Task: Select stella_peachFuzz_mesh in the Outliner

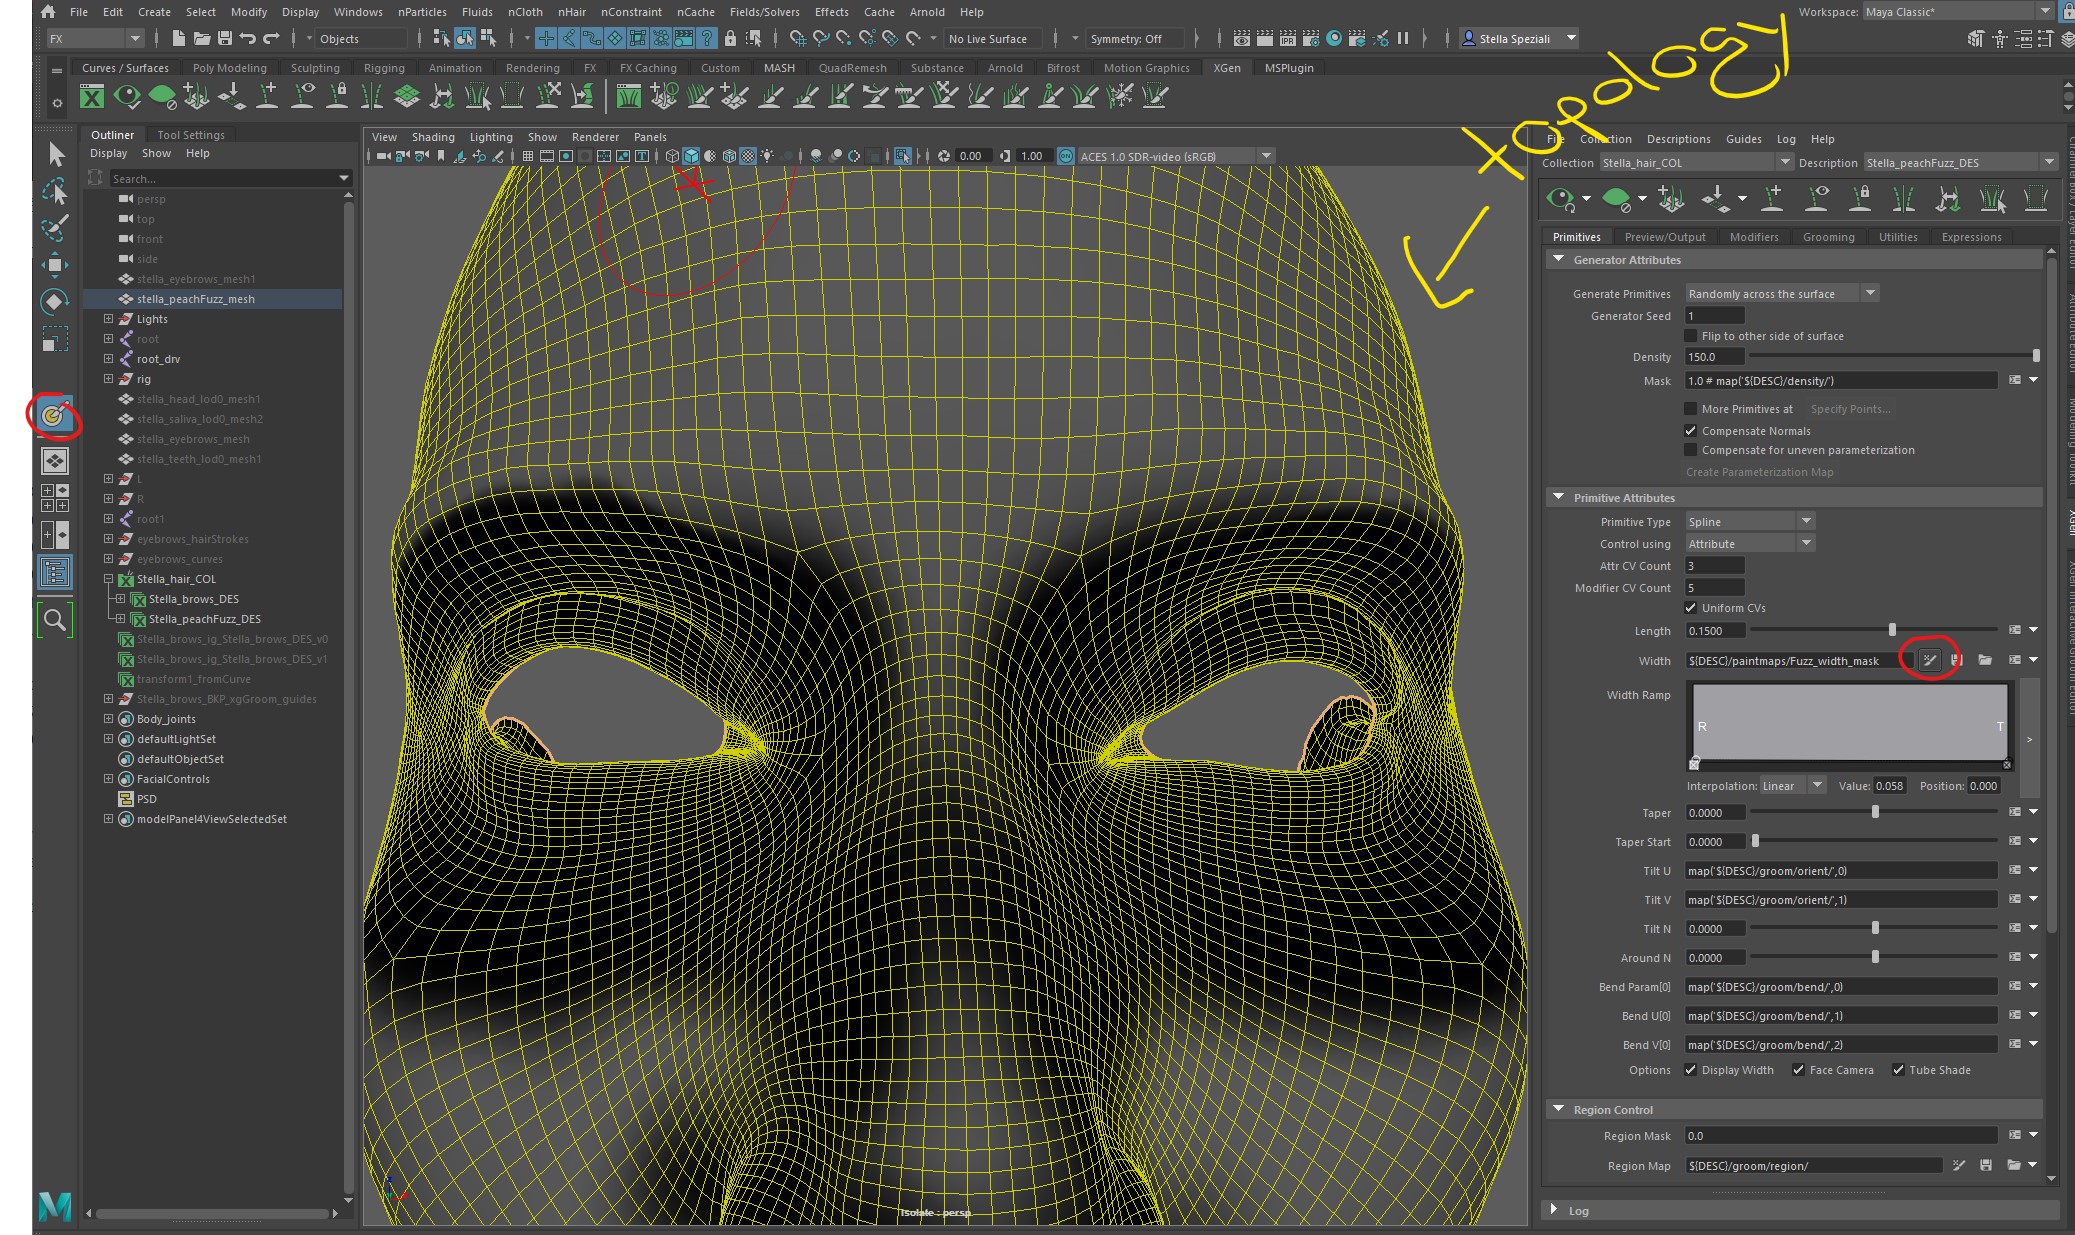Action: click(196, 298)
